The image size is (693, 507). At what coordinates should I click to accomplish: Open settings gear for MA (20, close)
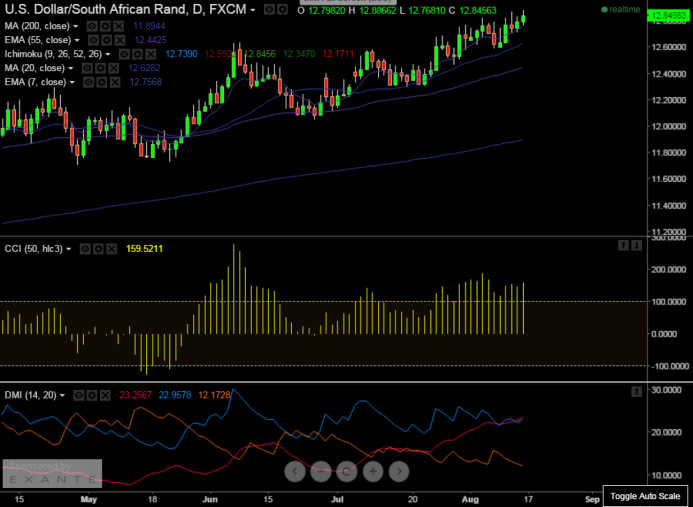coord(100,68)
